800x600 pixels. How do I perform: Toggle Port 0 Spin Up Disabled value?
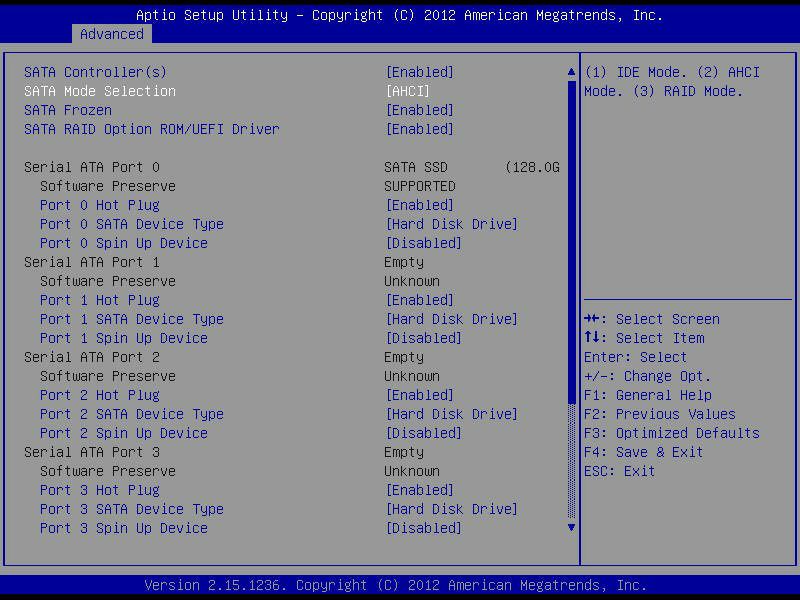pos(424,243)
